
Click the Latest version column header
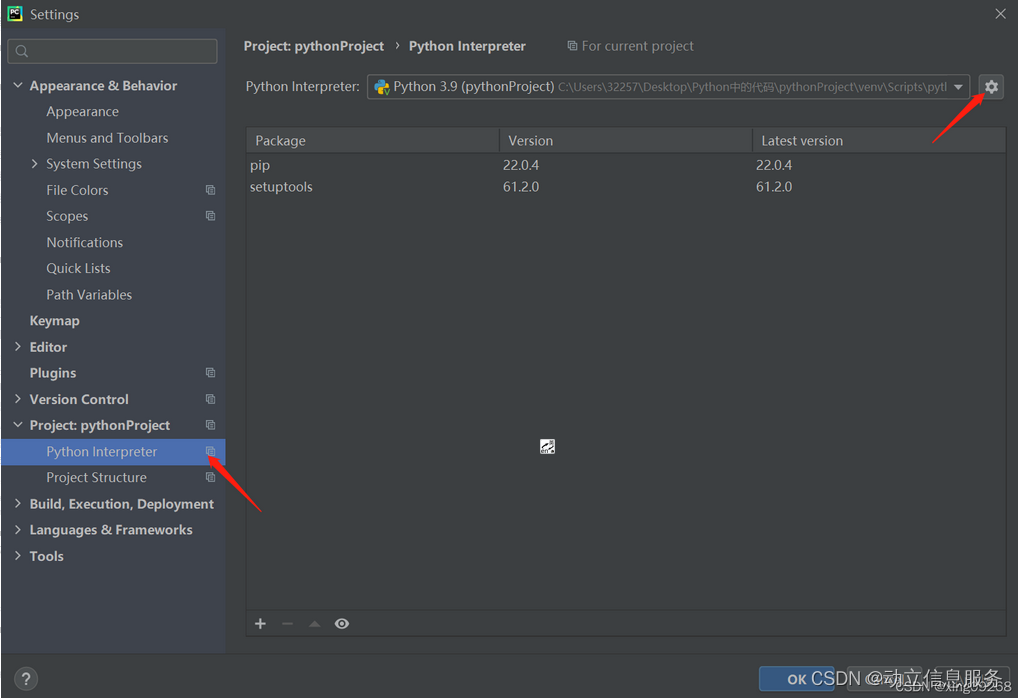[x=879, y=140]
